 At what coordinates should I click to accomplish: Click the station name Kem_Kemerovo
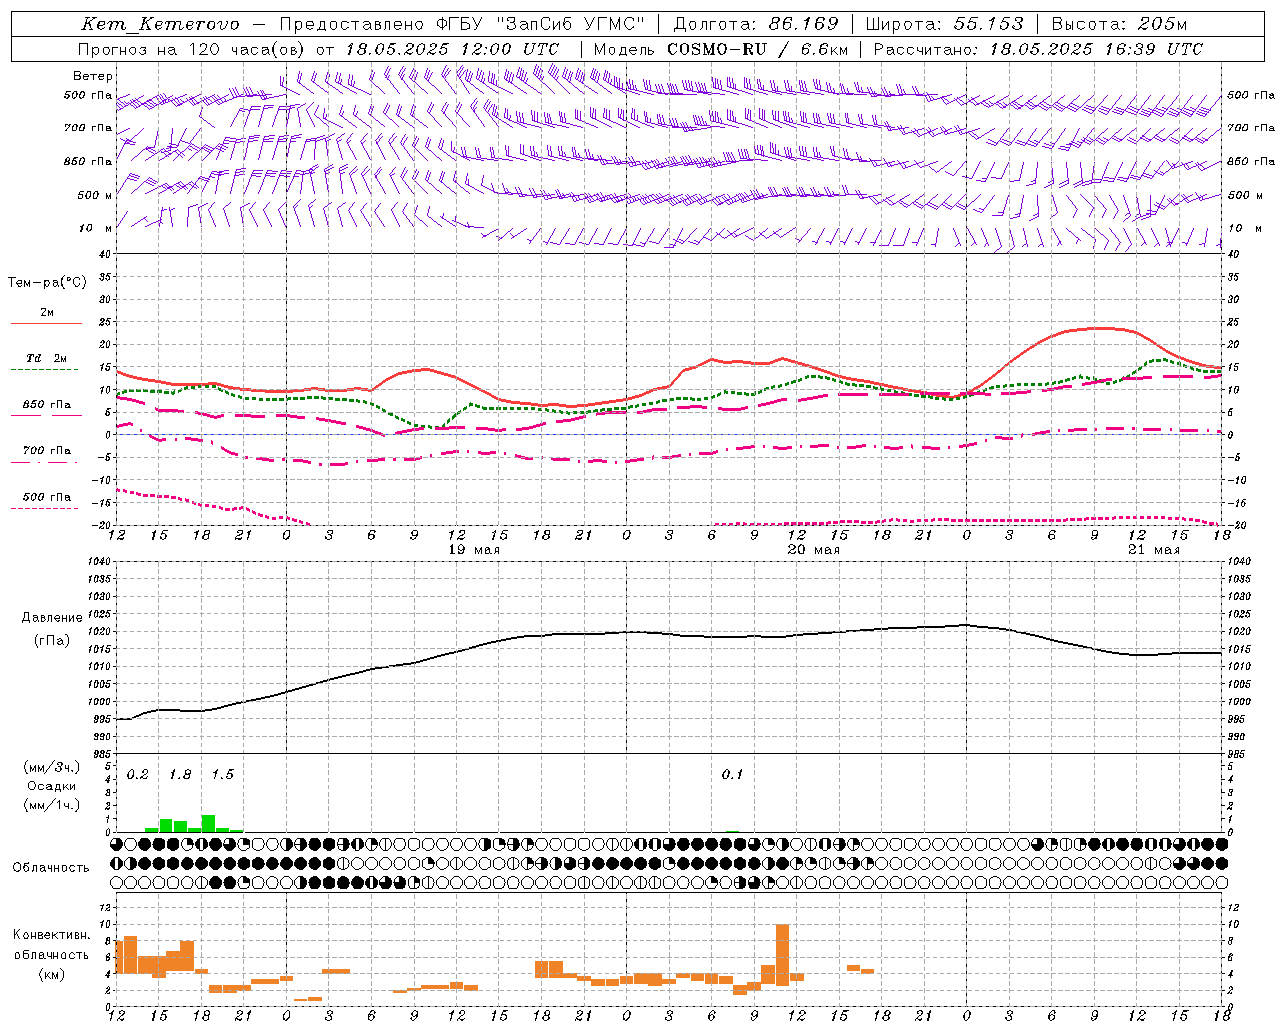[x=160, y=24]
